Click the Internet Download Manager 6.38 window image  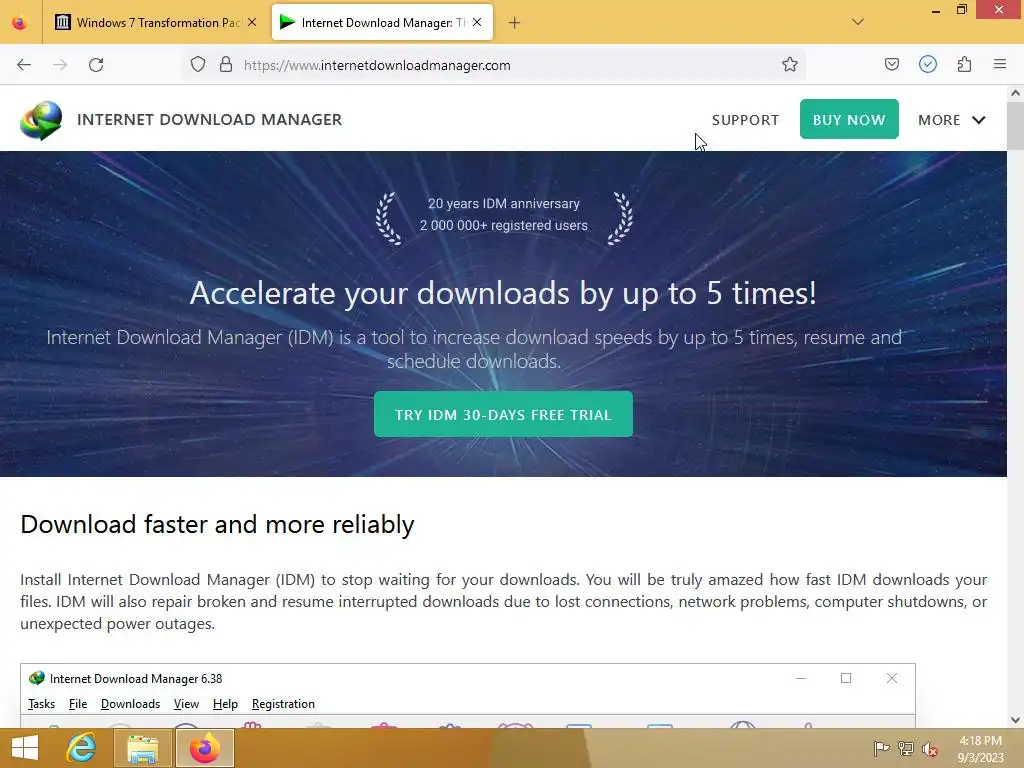tap(468, 696)
